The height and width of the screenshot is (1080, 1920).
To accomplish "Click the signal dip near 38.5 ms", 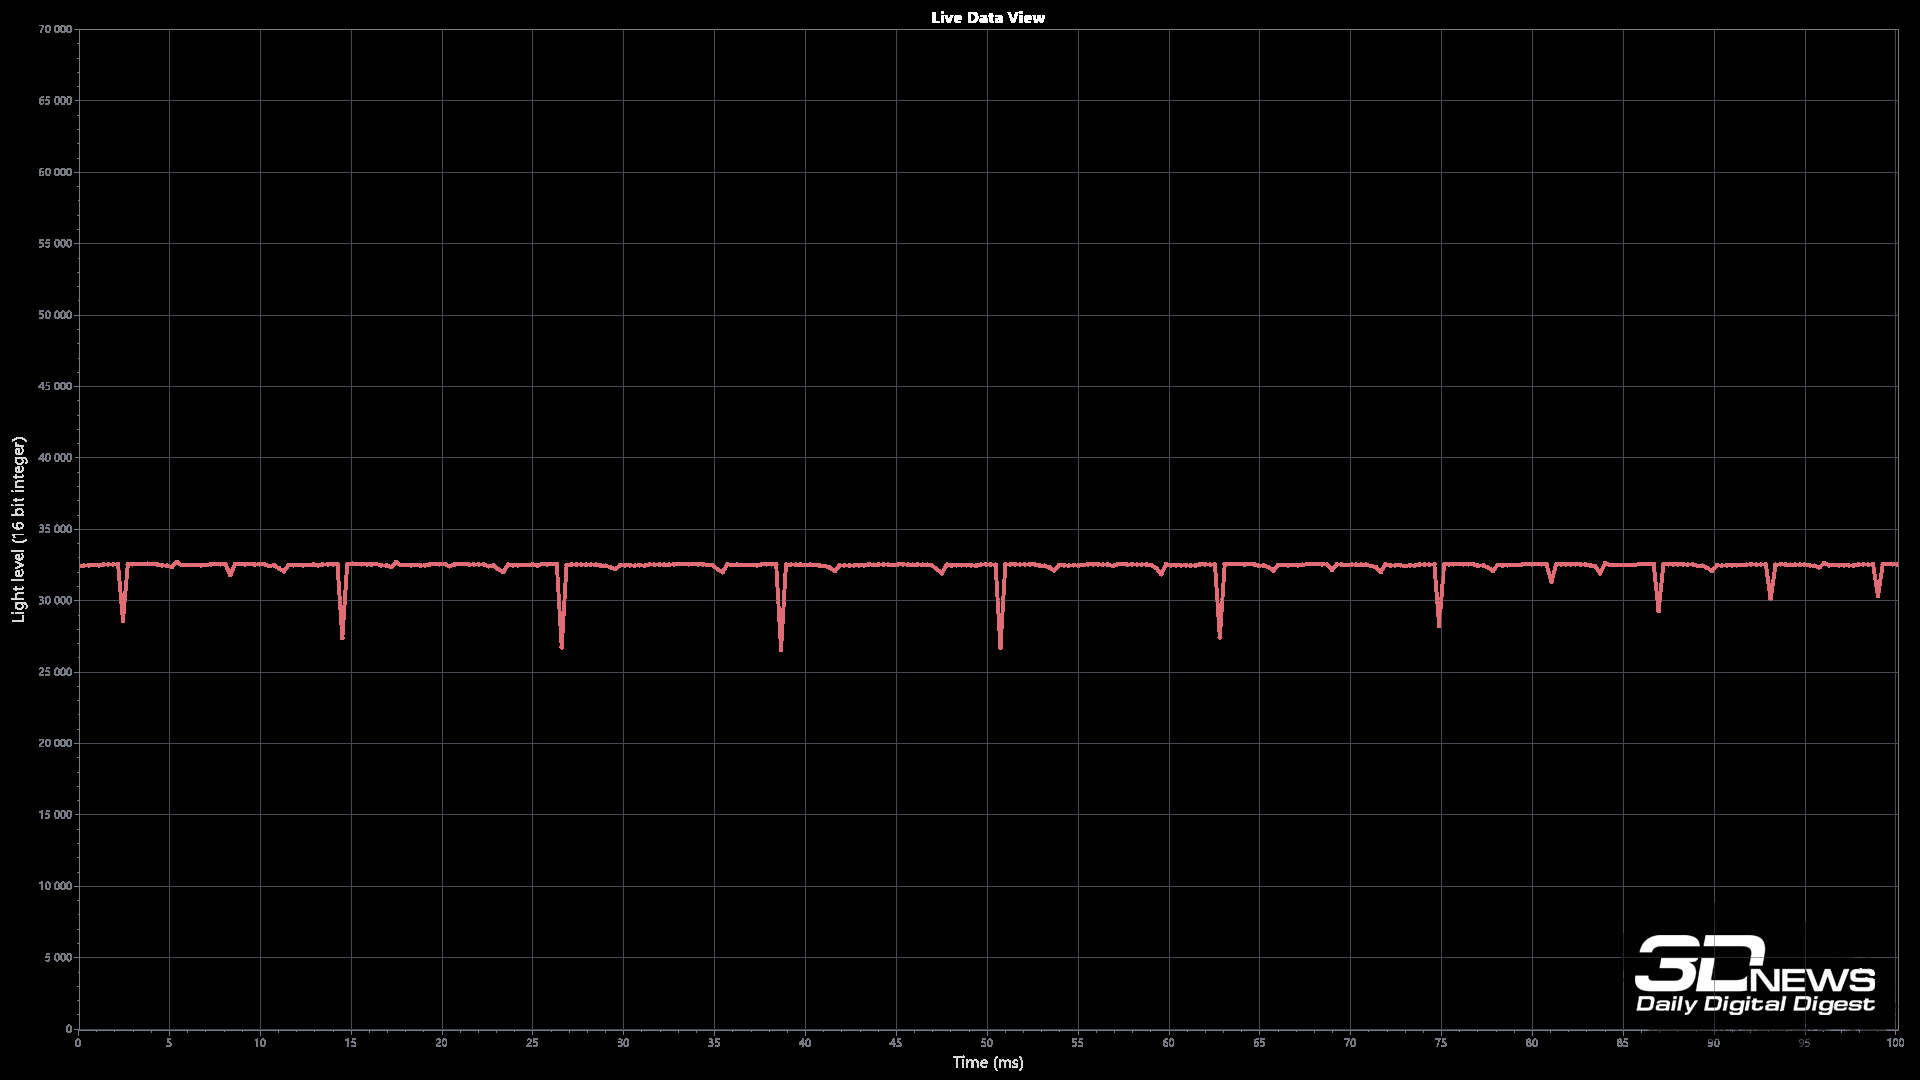I will coord(781,625).
